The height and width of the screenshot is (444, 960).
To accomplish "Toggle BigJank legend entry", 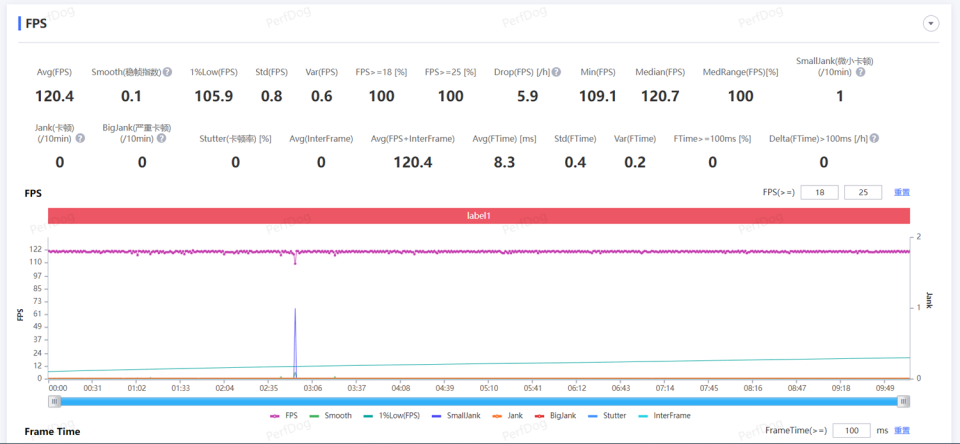I will pyautogui.click(x=554, y=415).
